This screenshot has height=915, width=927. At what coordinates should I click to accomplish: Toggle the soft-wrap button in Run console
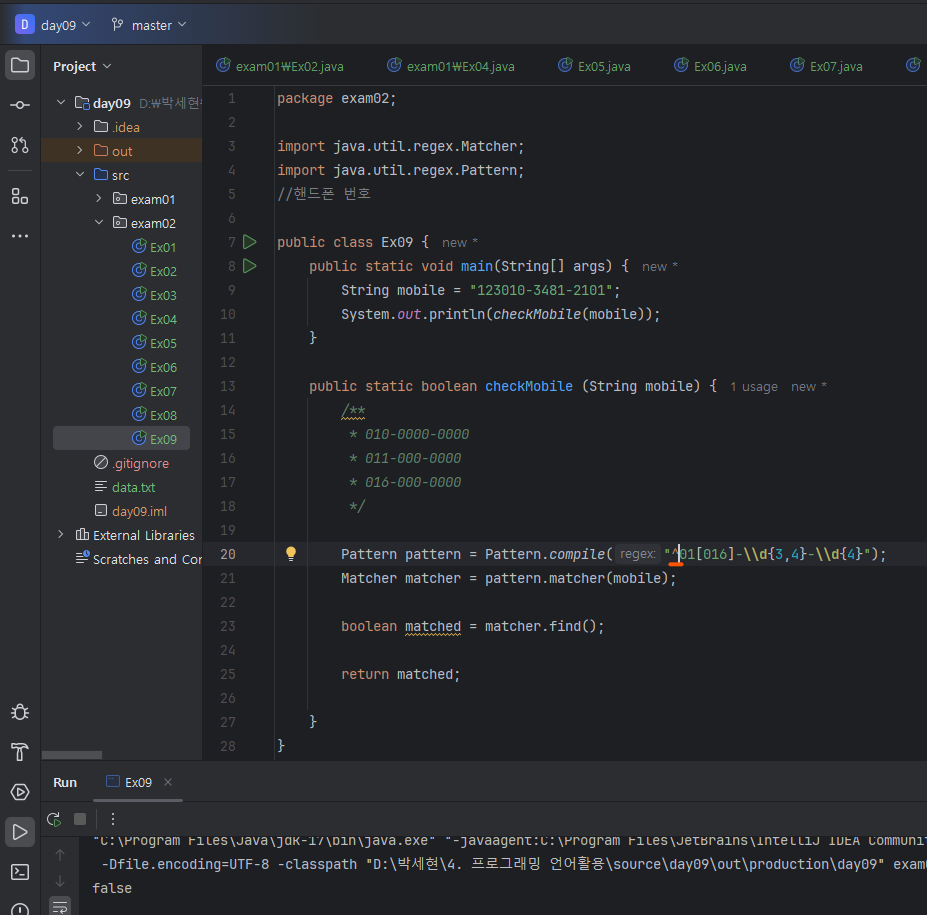coord(60,907)
